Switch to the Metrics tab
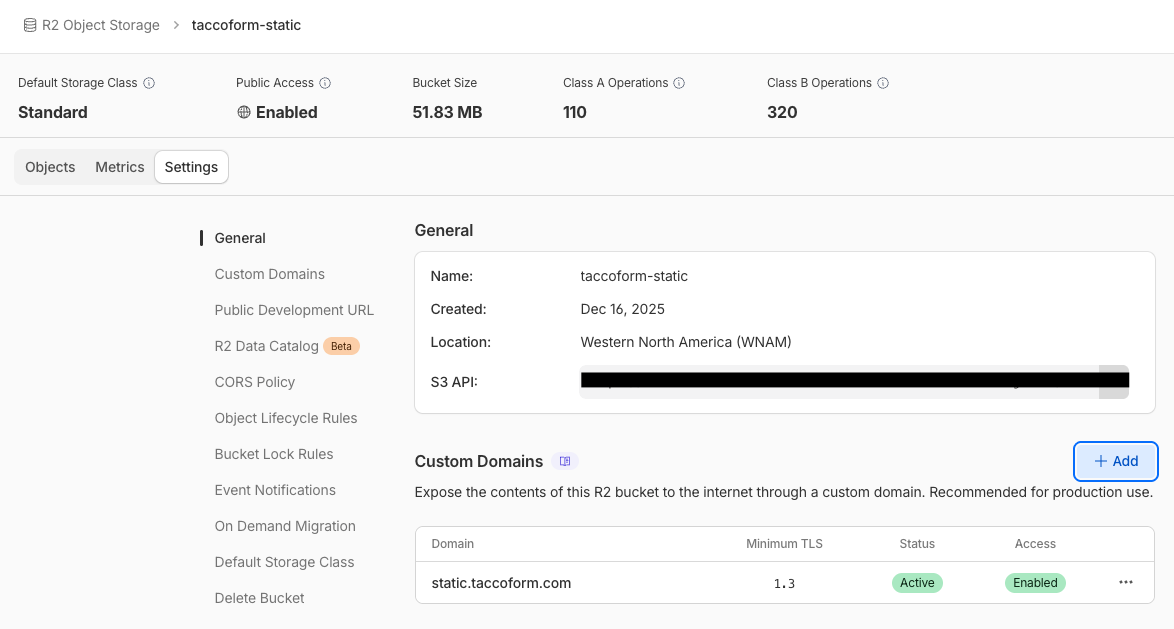1174x629 pixels. (119, 166)
